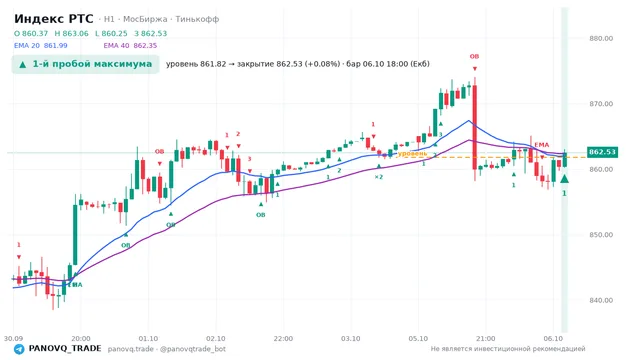Image resolution: width=640 pixels, height=360 pixels.
Task: Click the green triangle in the breakout badge
Action: pyautogui.click(x=23, y=64)
